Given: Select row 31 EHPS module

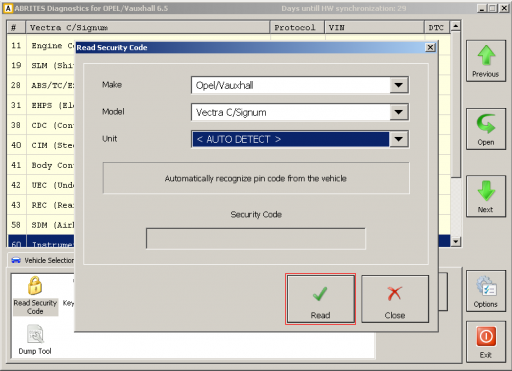Looking at the screenshot, I should click(41, 105).
